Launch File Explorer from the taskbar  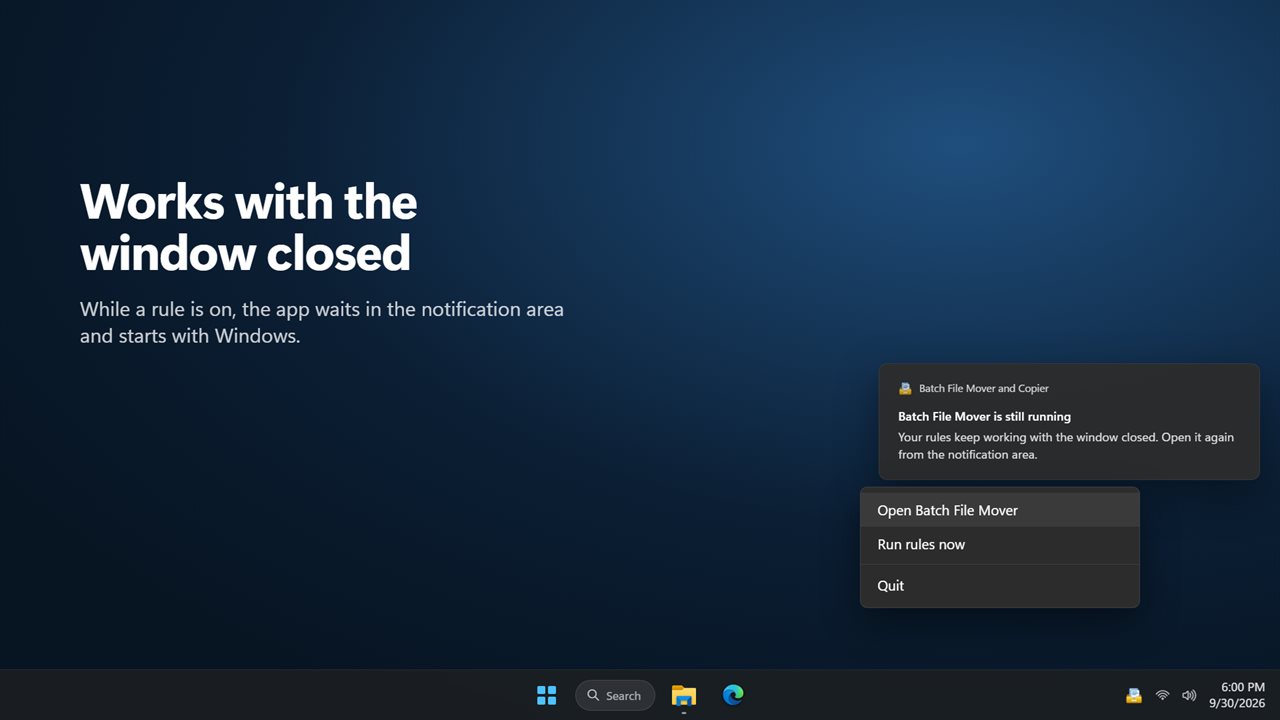(x=684, y=695)
